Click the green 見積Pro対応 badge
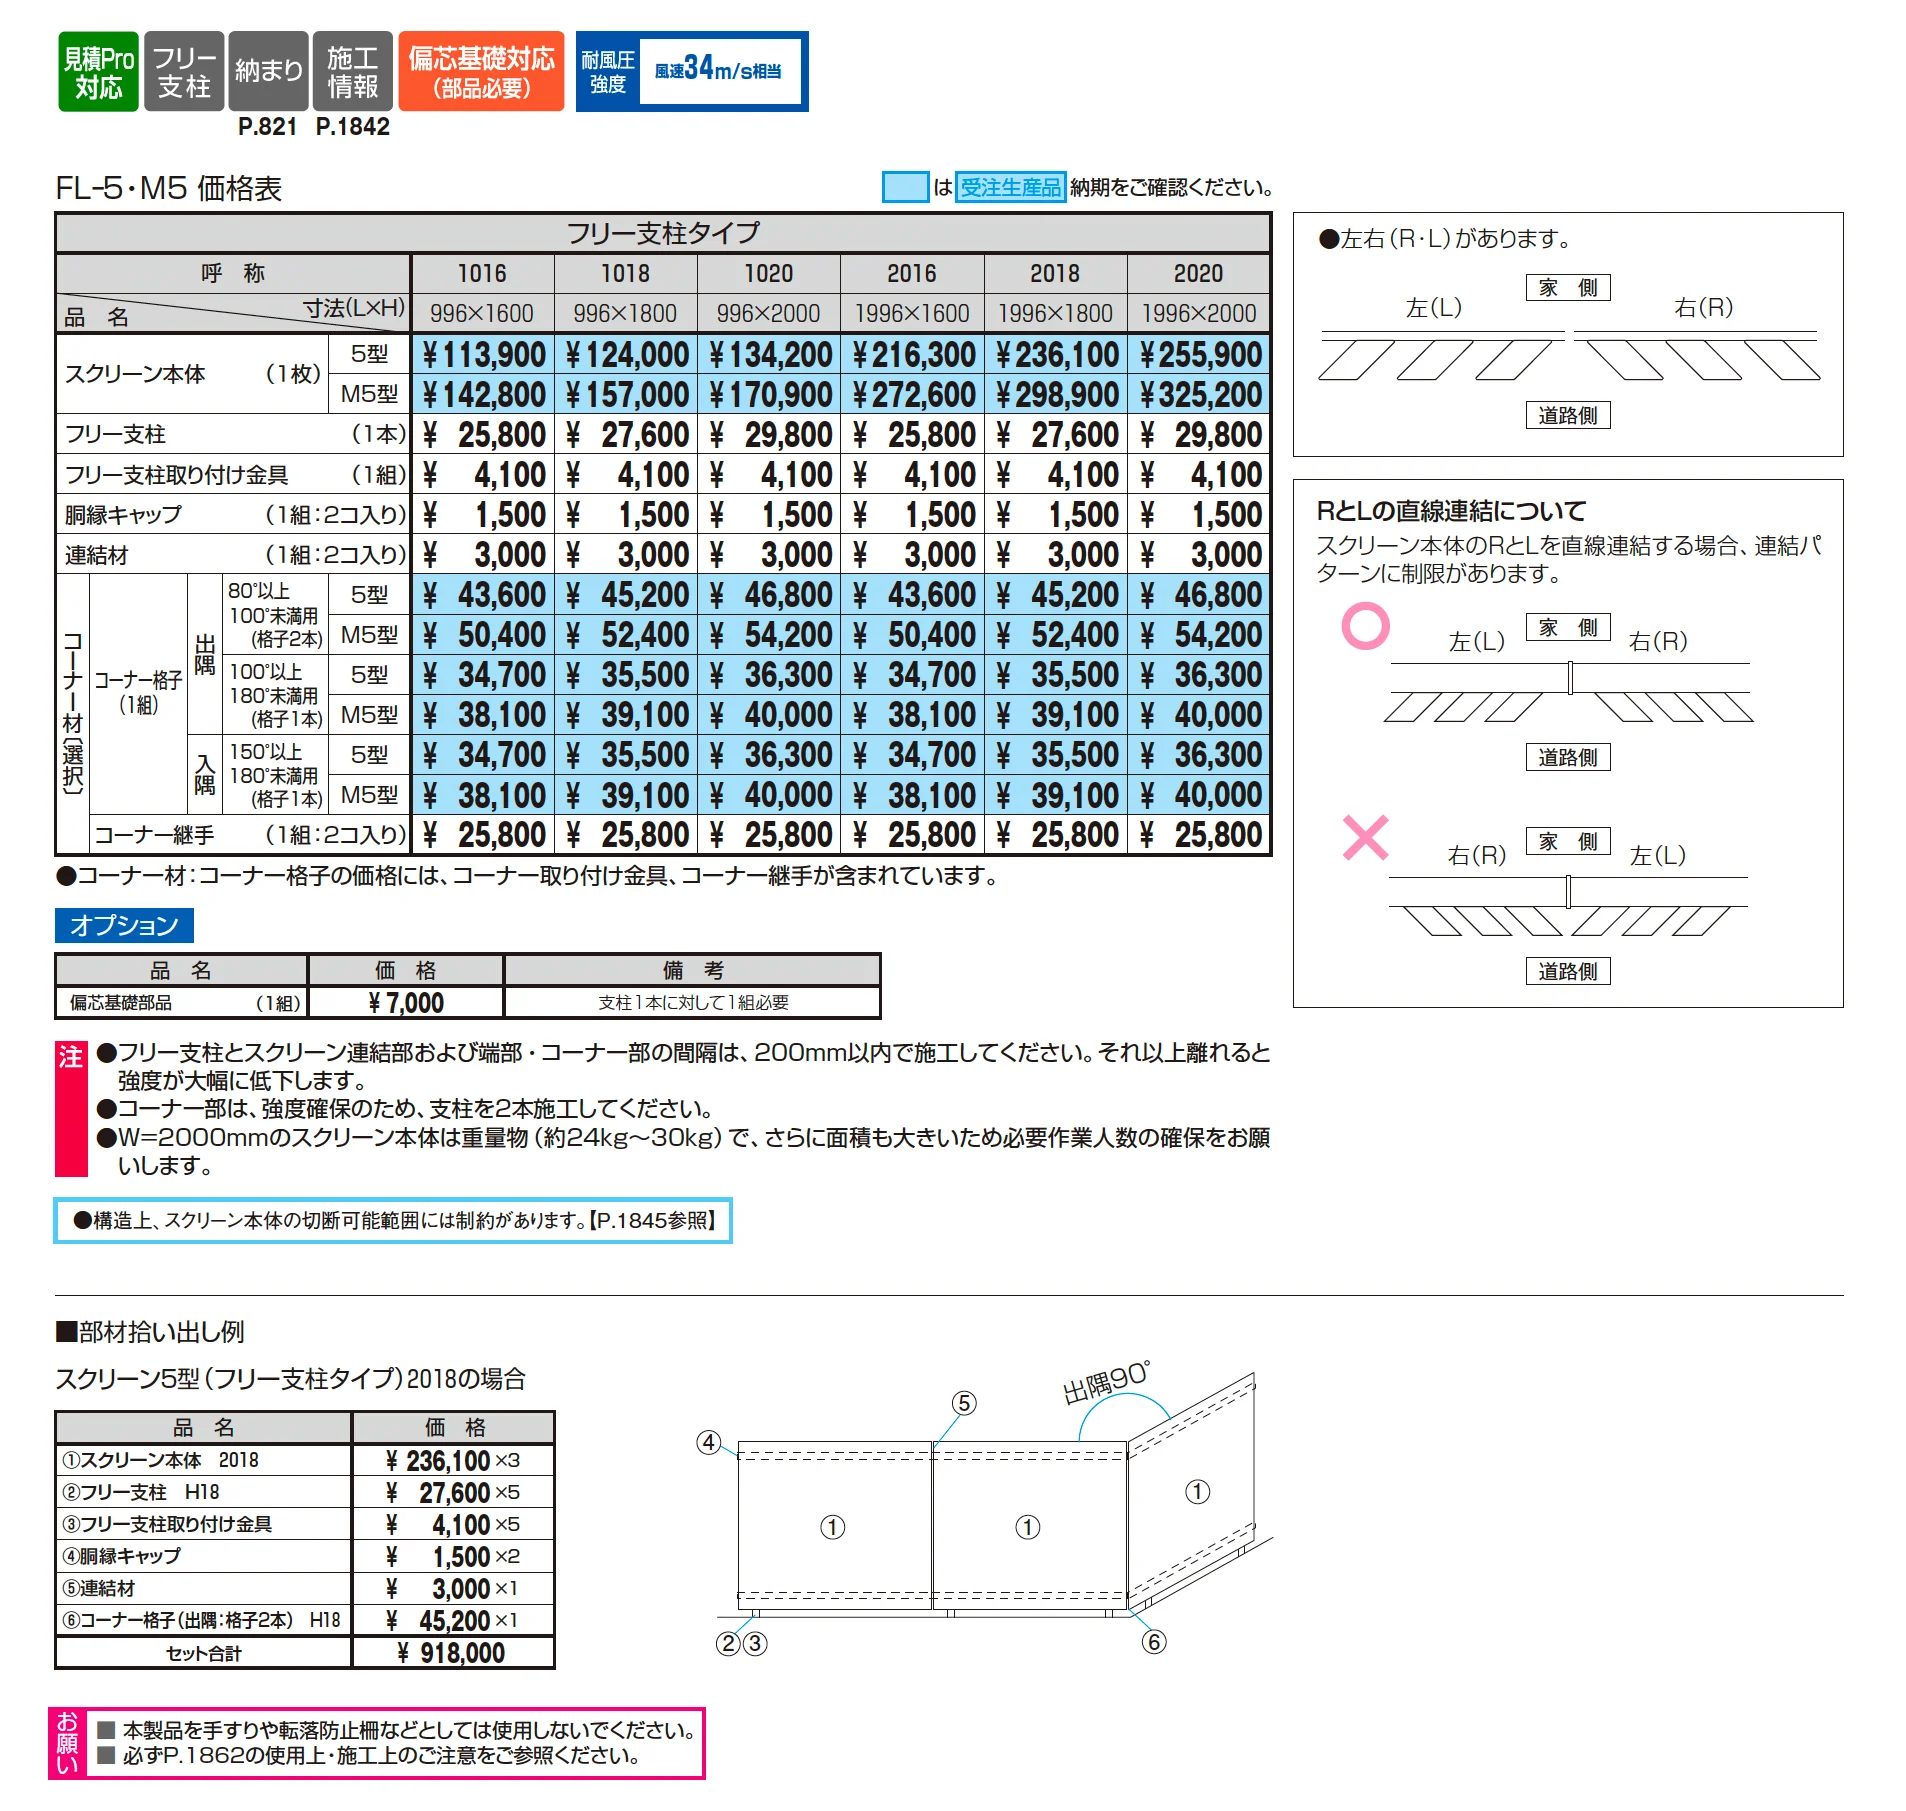1906x1811 pixels. click(x=98, y=71)
